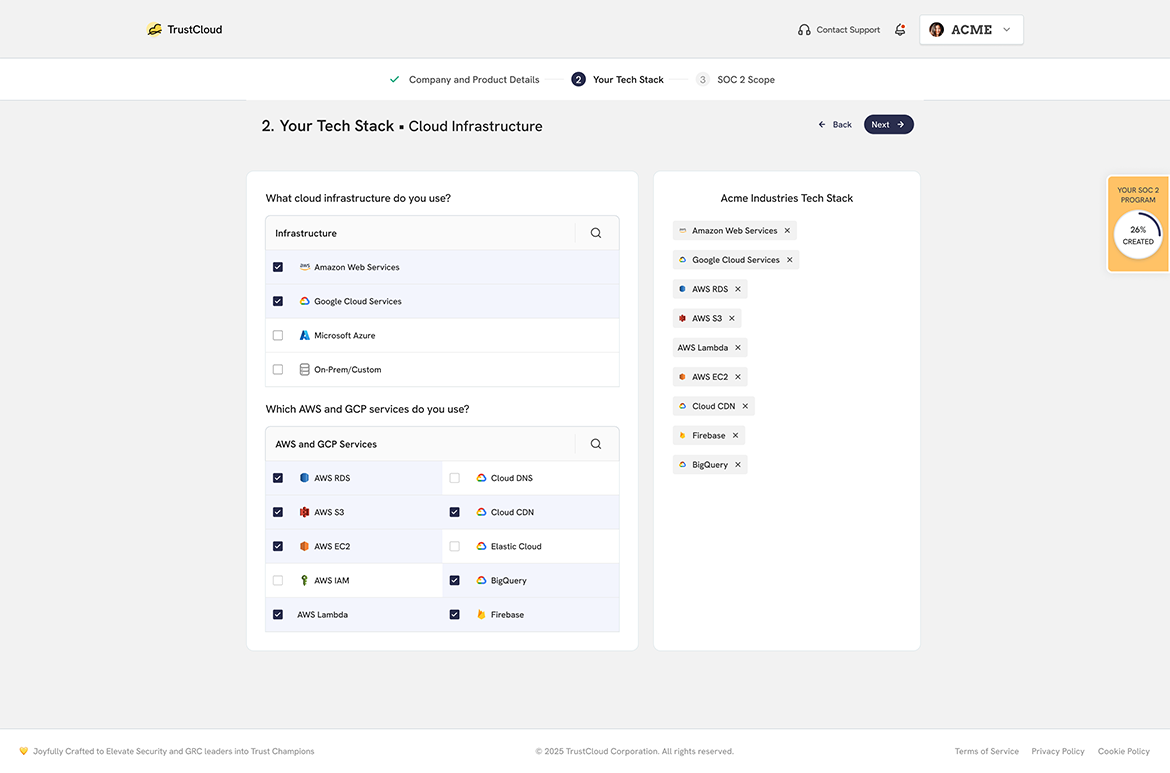Click the AWS and GCP Services search field
1170x773 pixels.
point(420,444)
